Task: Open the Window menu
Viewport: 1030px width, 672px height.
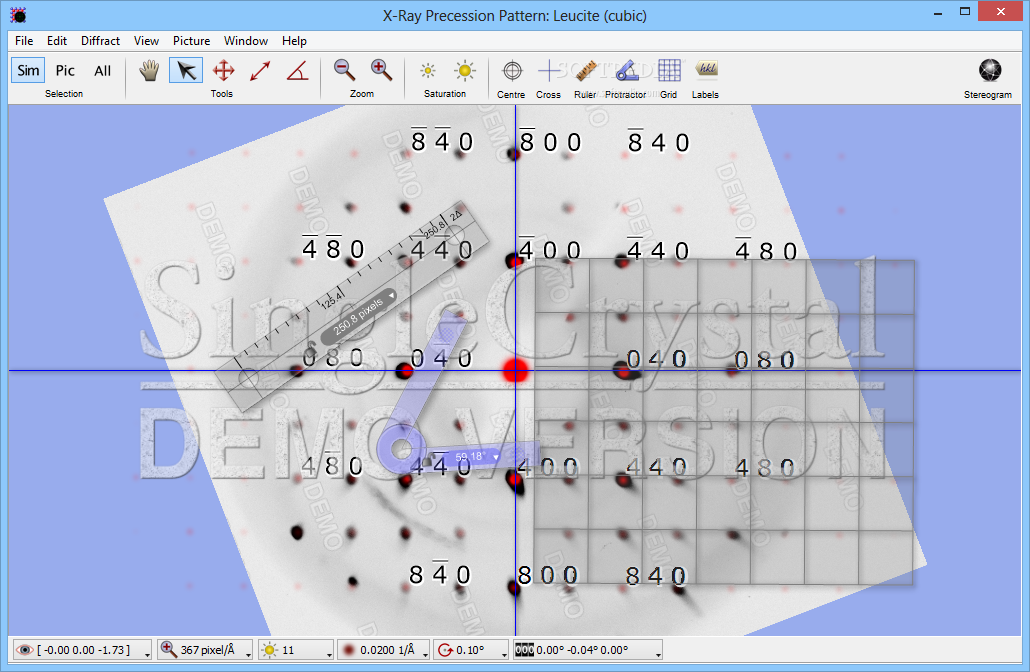Action: 246,41
